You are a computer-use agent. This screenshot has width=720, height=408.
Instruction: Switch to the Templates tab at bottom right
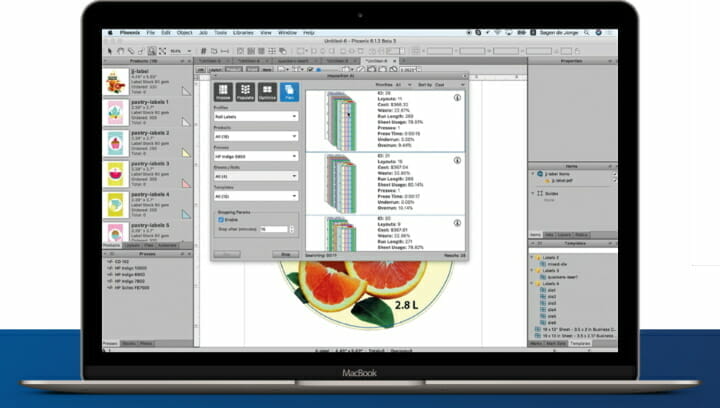[580, 343]
